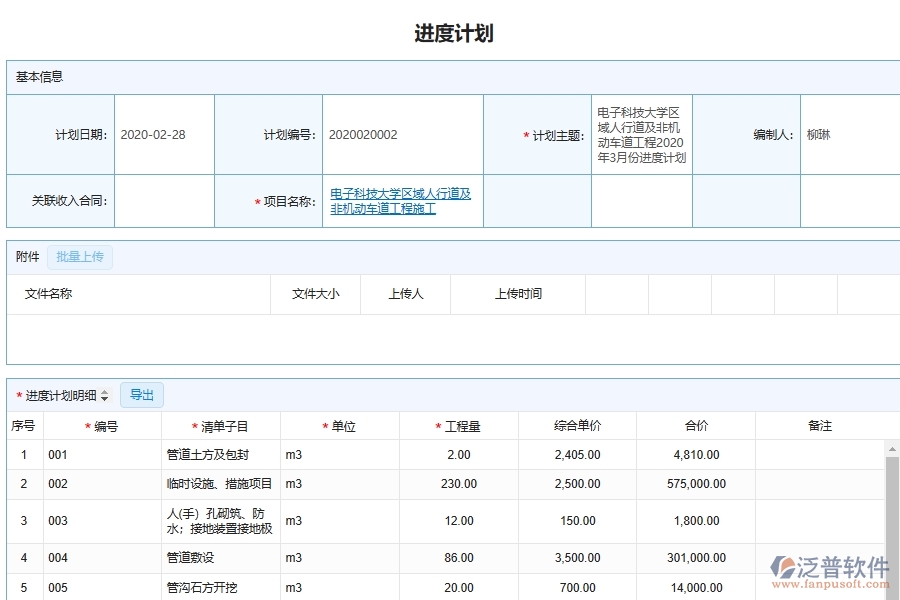The image size is (900, 600).
Task: Click the 批量上传 batch upload button
Action: click(x=80, y=257)
